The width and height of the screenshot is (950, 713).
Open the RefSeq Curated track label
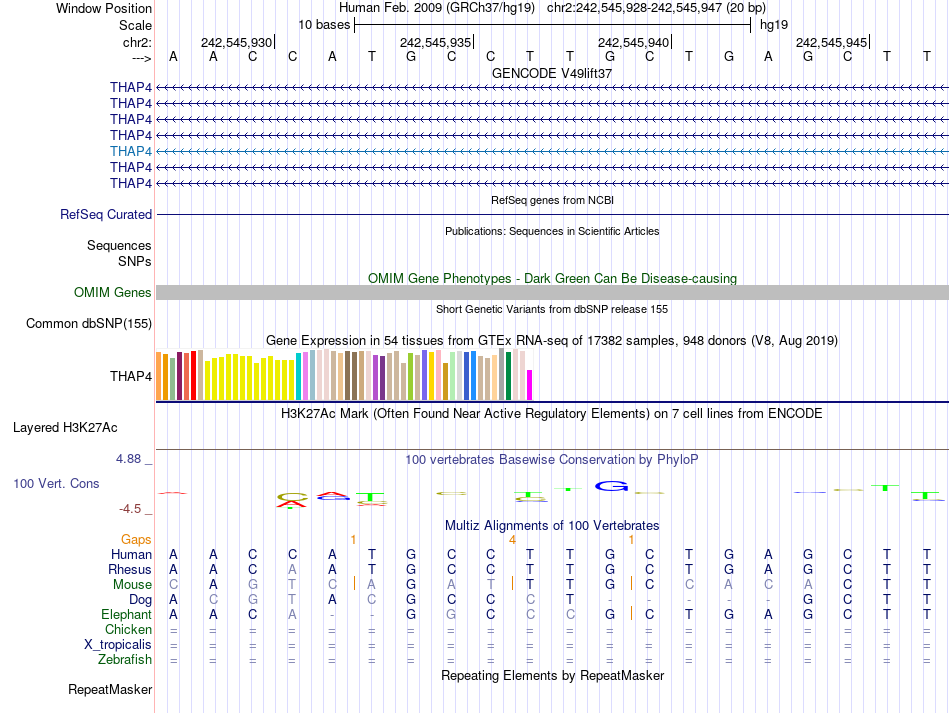[106, 214]
